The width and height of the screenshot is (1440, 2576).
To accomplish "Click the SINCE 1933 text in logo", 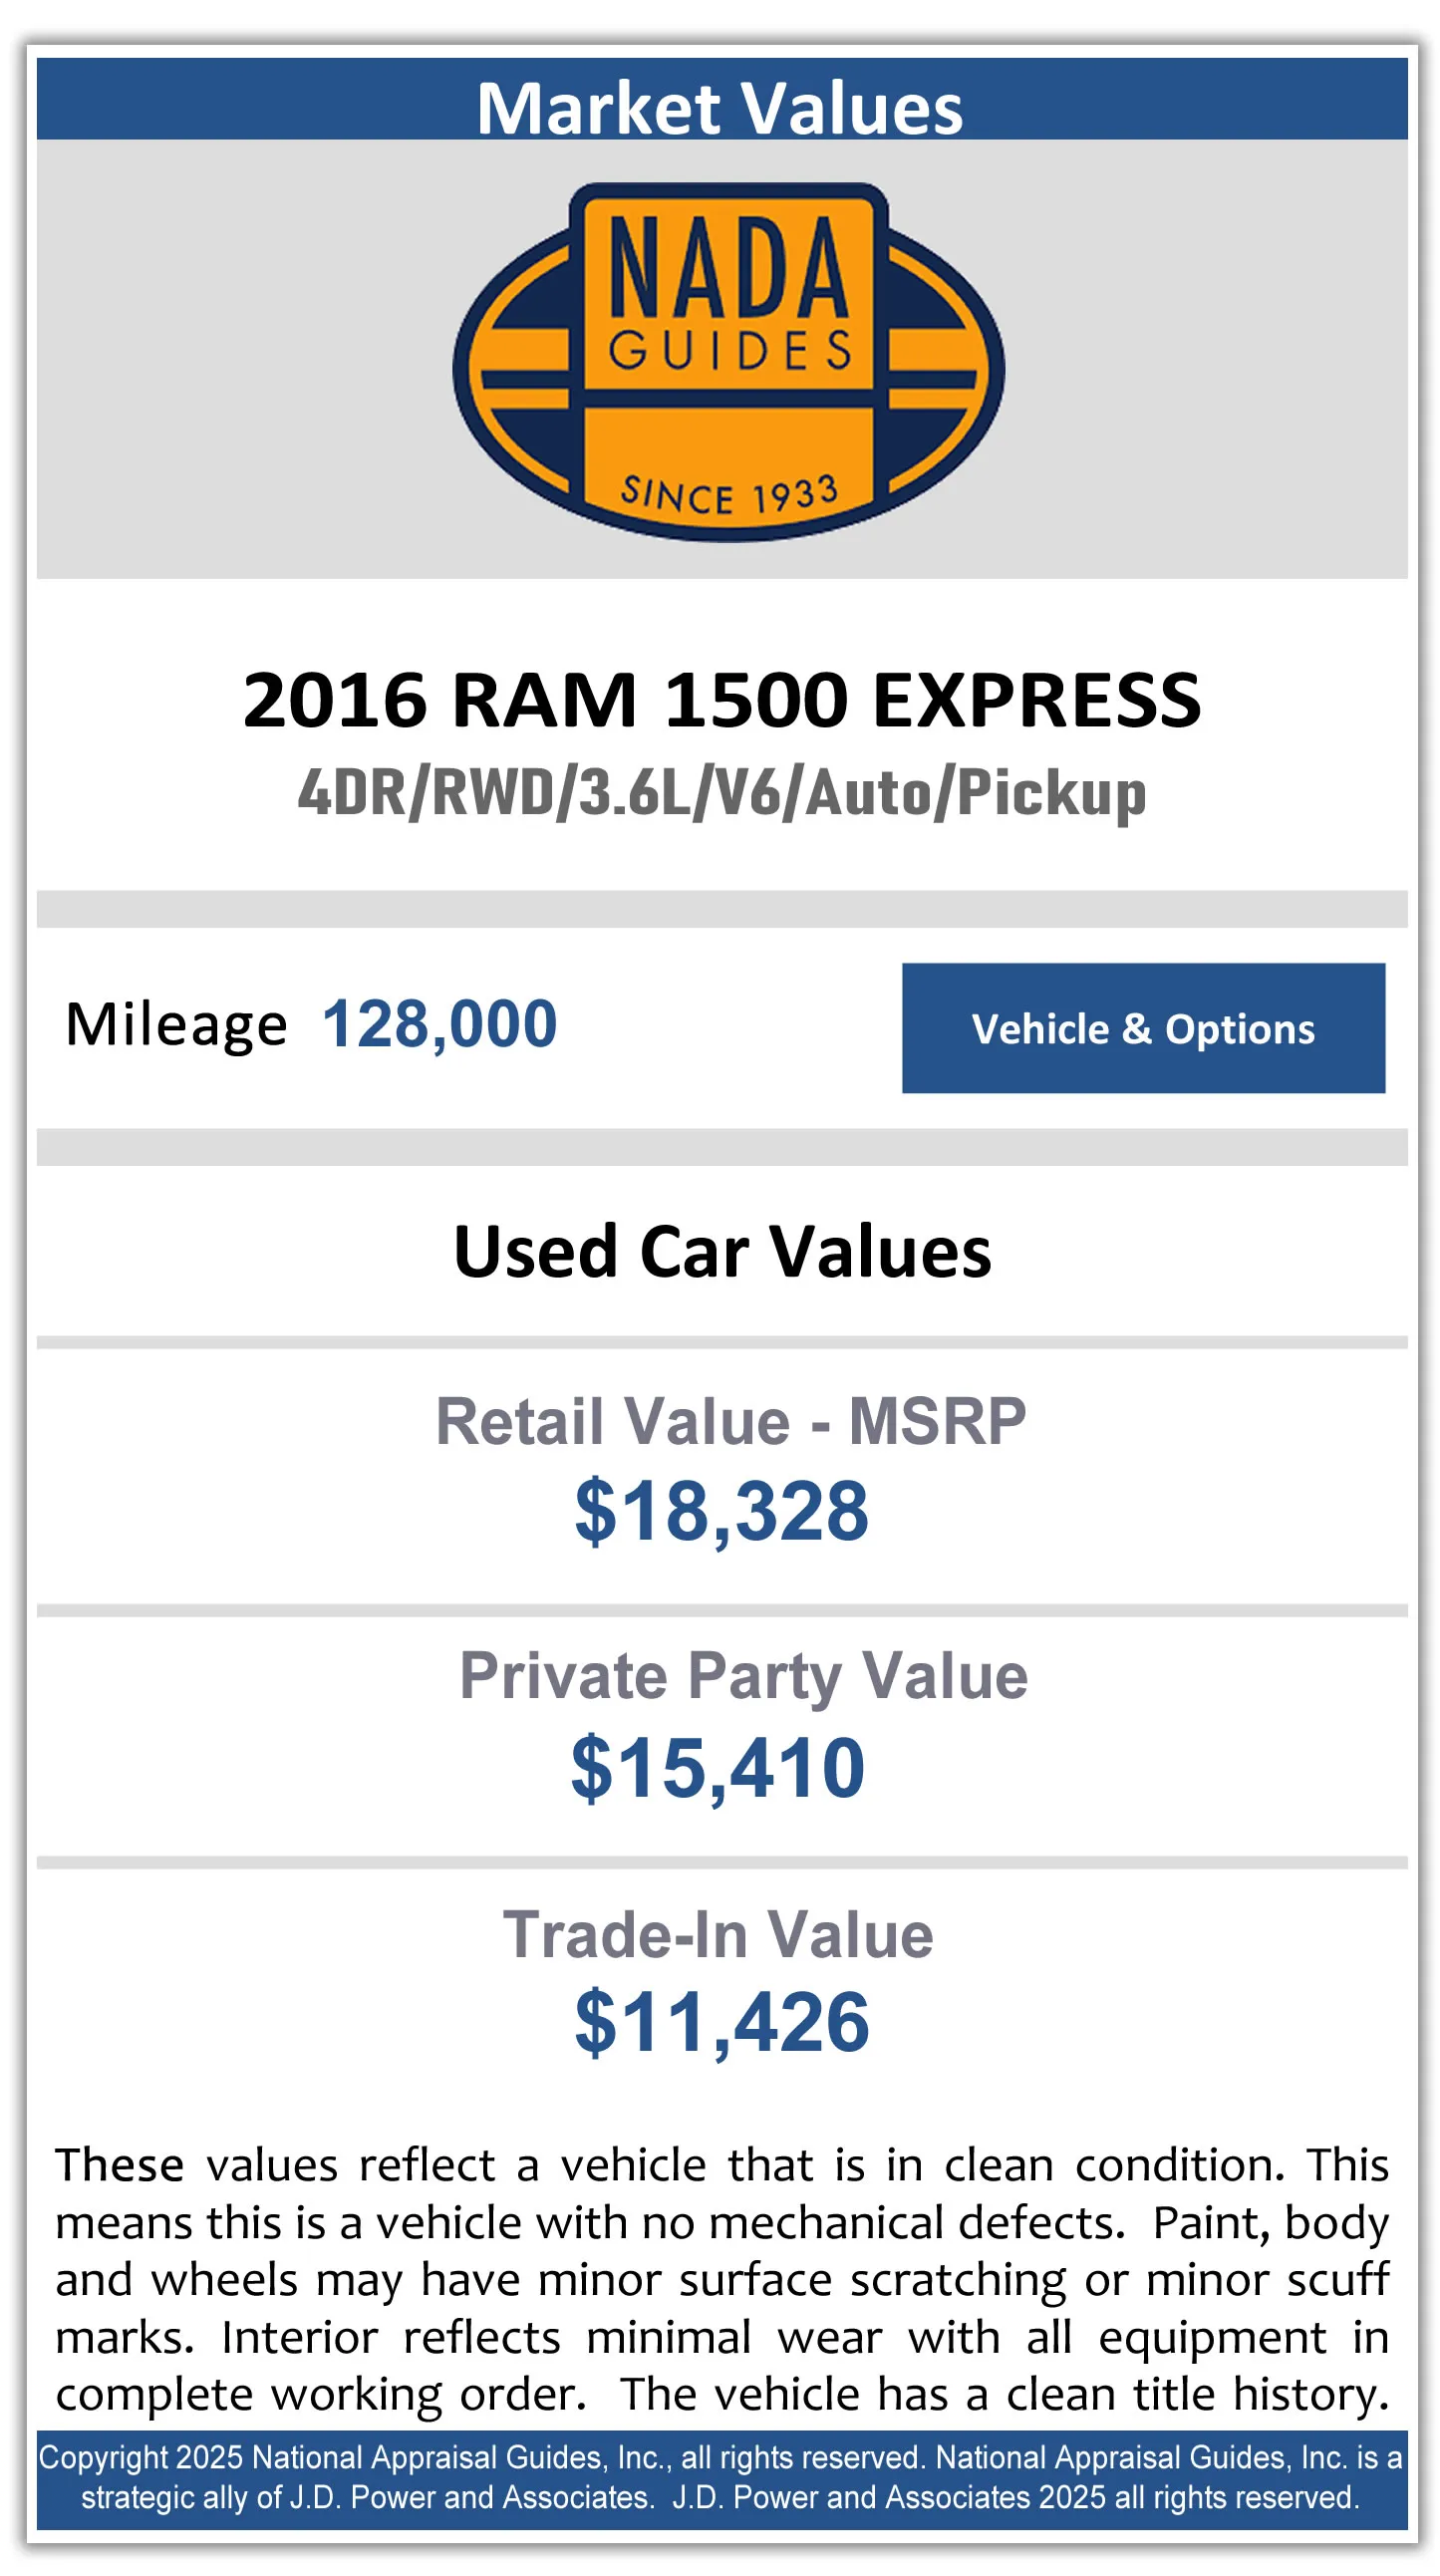I will coord(728,493).
